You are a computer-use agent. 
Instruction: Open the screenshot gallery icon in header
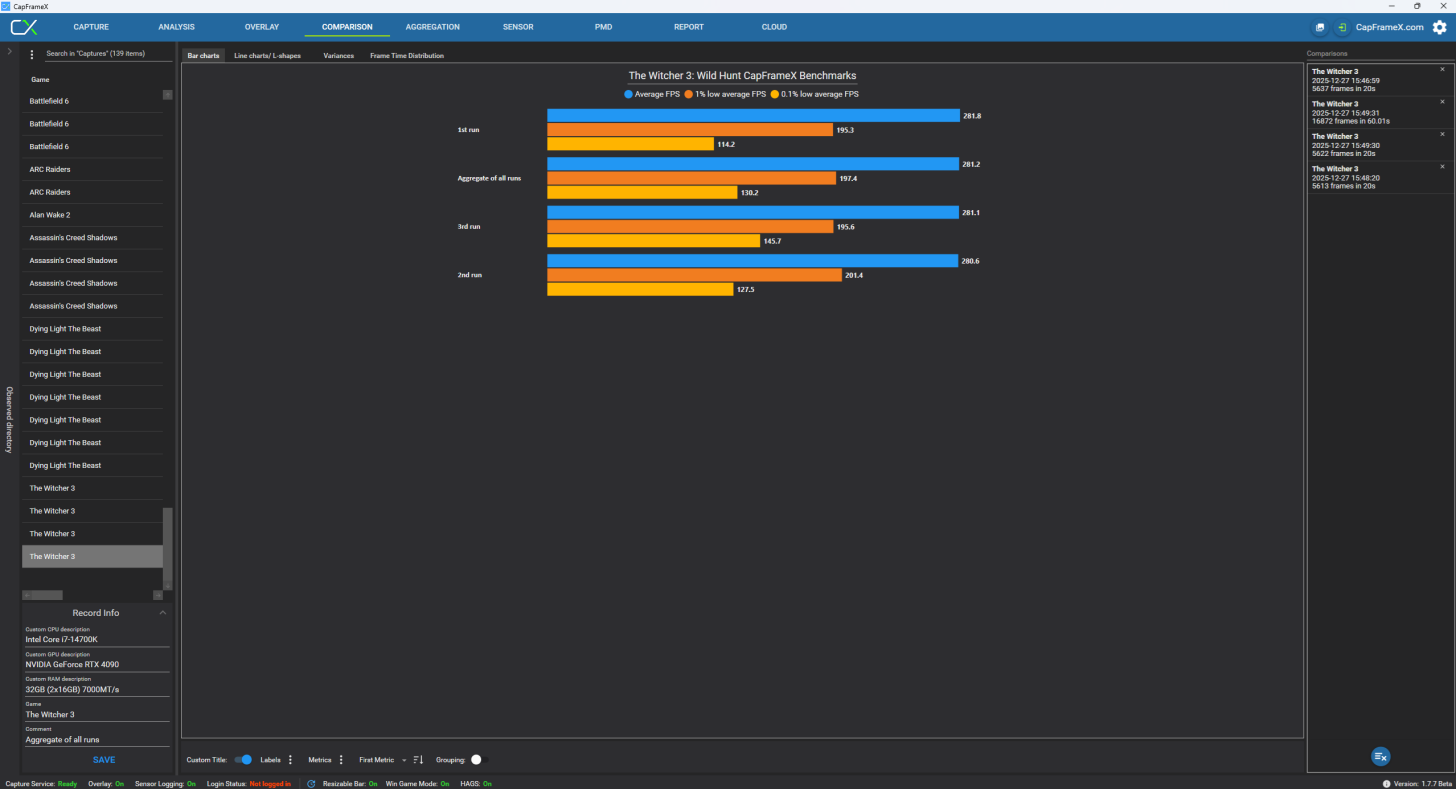pos(1319,27)
